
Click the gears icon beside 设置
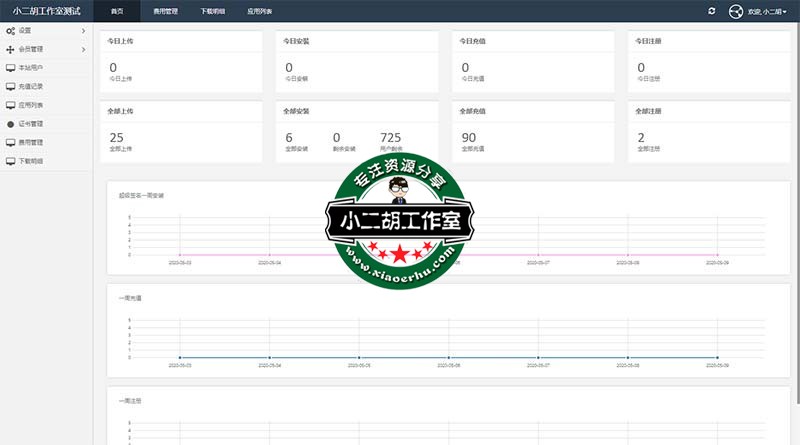tap(10, 31)
